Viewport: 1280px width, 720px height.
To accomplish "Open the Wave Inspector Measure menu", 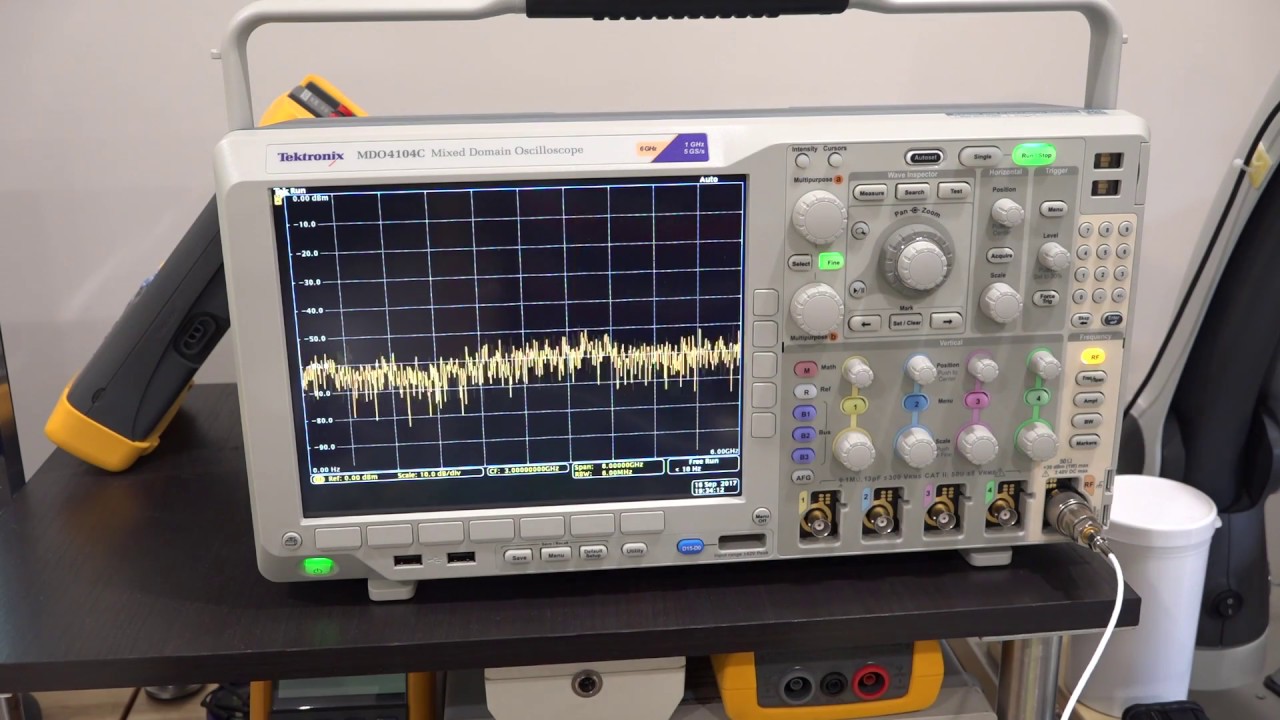I will click(x=870, y=193).
